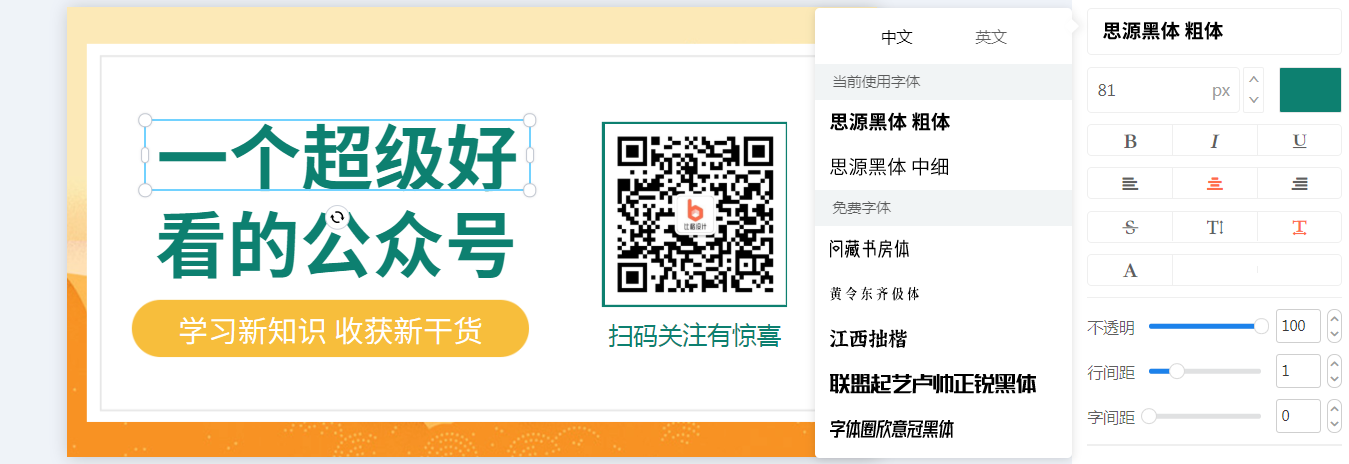Toggle bold text formatting
This screenshot has width=1349, height=464.
(1130, 141)
